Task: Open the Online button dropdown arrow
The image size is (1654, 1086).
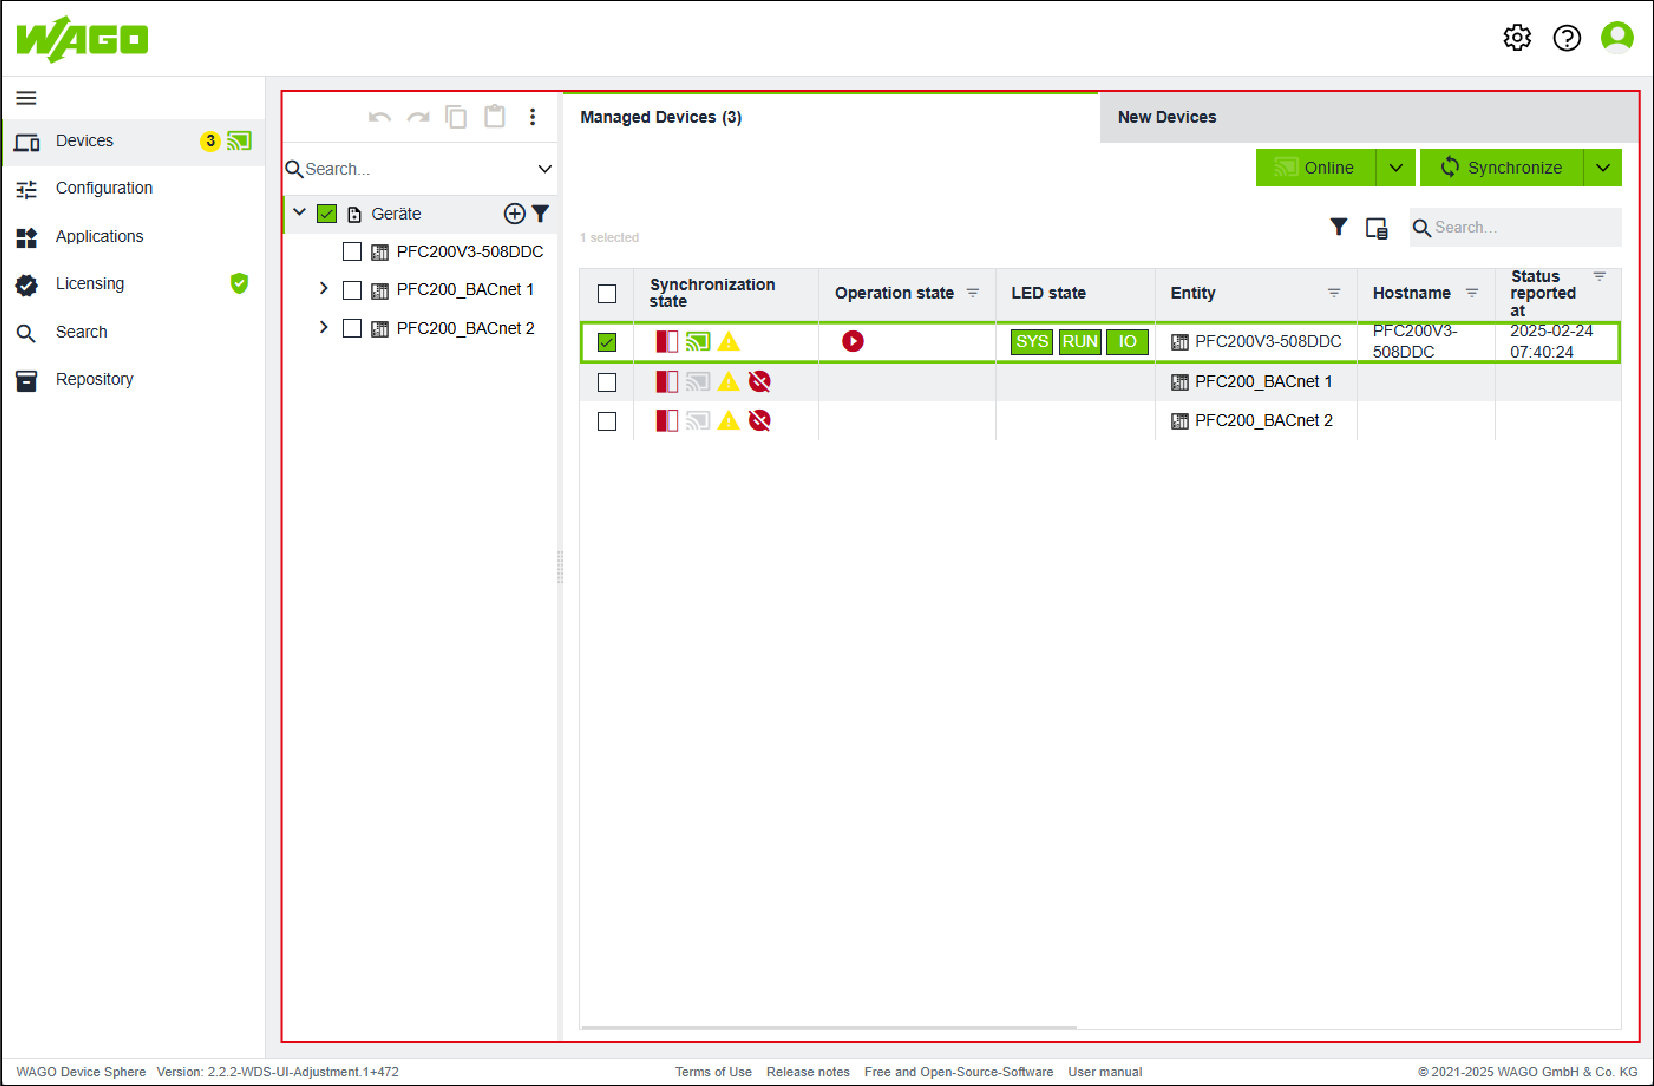Action: coord(1396,168)
